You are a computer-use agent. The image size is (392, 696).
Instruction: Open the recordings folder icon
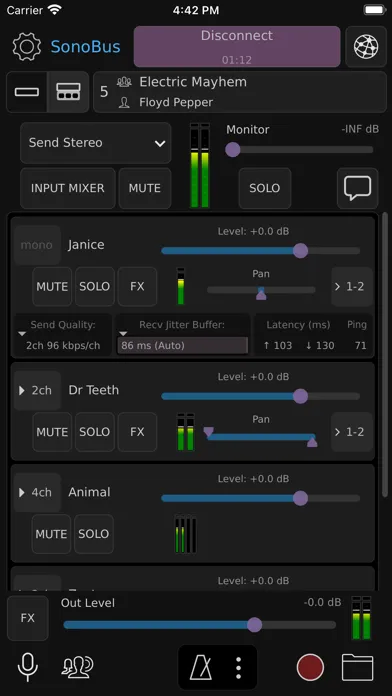357,667
